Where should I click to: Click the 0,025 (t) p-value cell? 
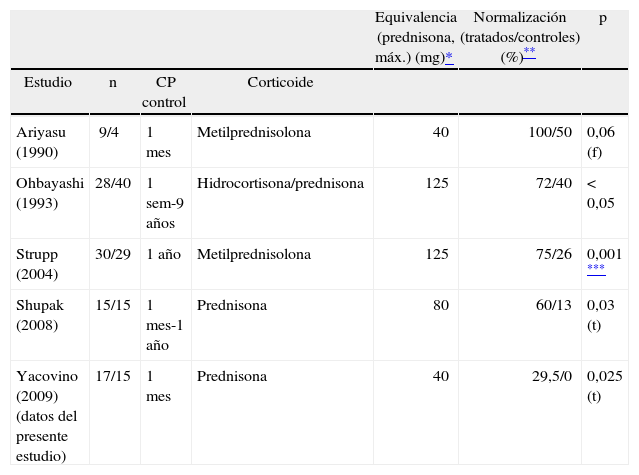[x=604, y=386]
